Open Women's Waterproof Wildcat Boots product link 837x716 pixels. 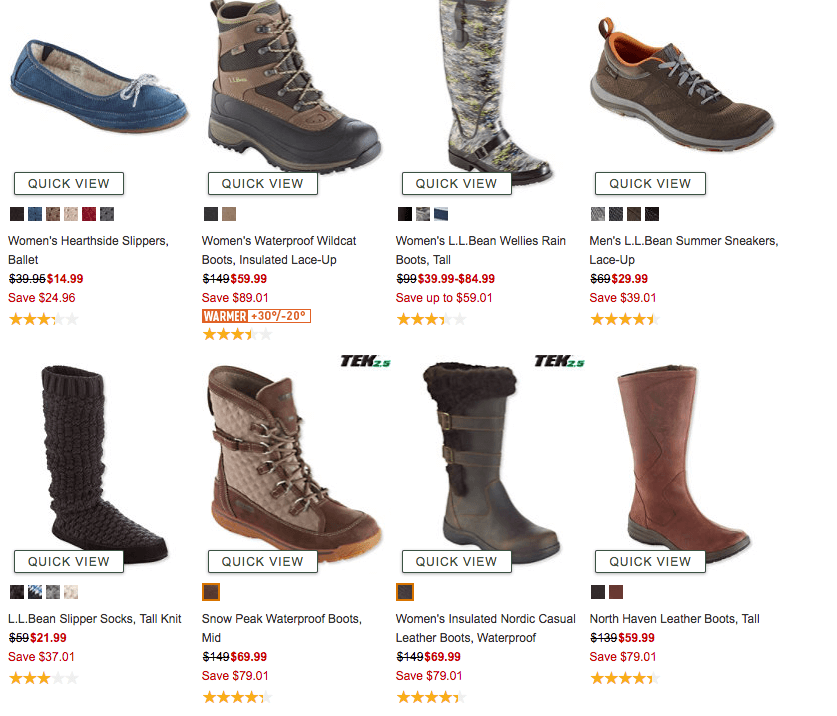(279, 250)
